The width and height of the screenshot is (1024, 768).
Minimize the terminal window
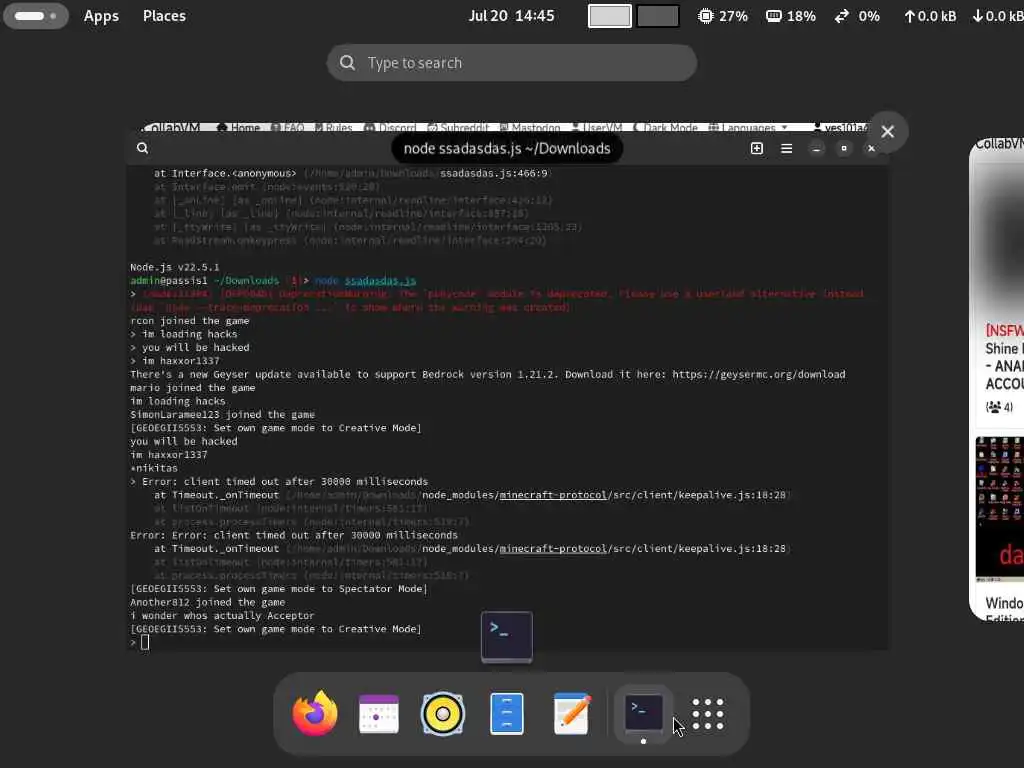tap(816, 148)
